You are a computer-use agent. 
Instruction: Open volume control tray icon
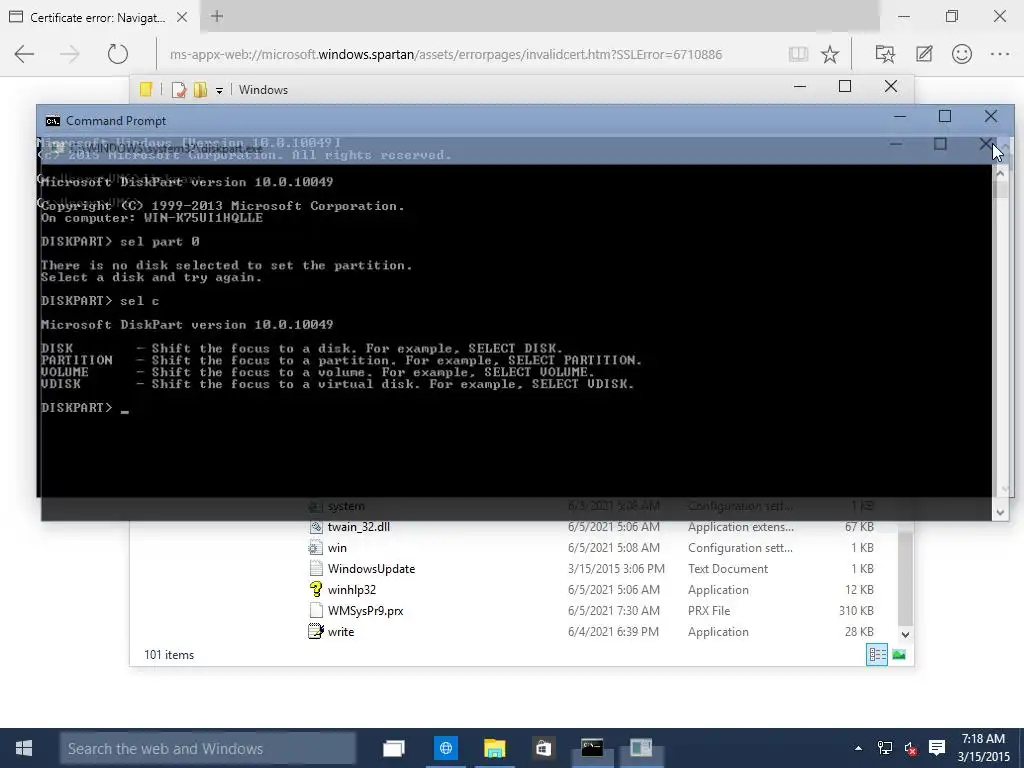pos(910,748)
